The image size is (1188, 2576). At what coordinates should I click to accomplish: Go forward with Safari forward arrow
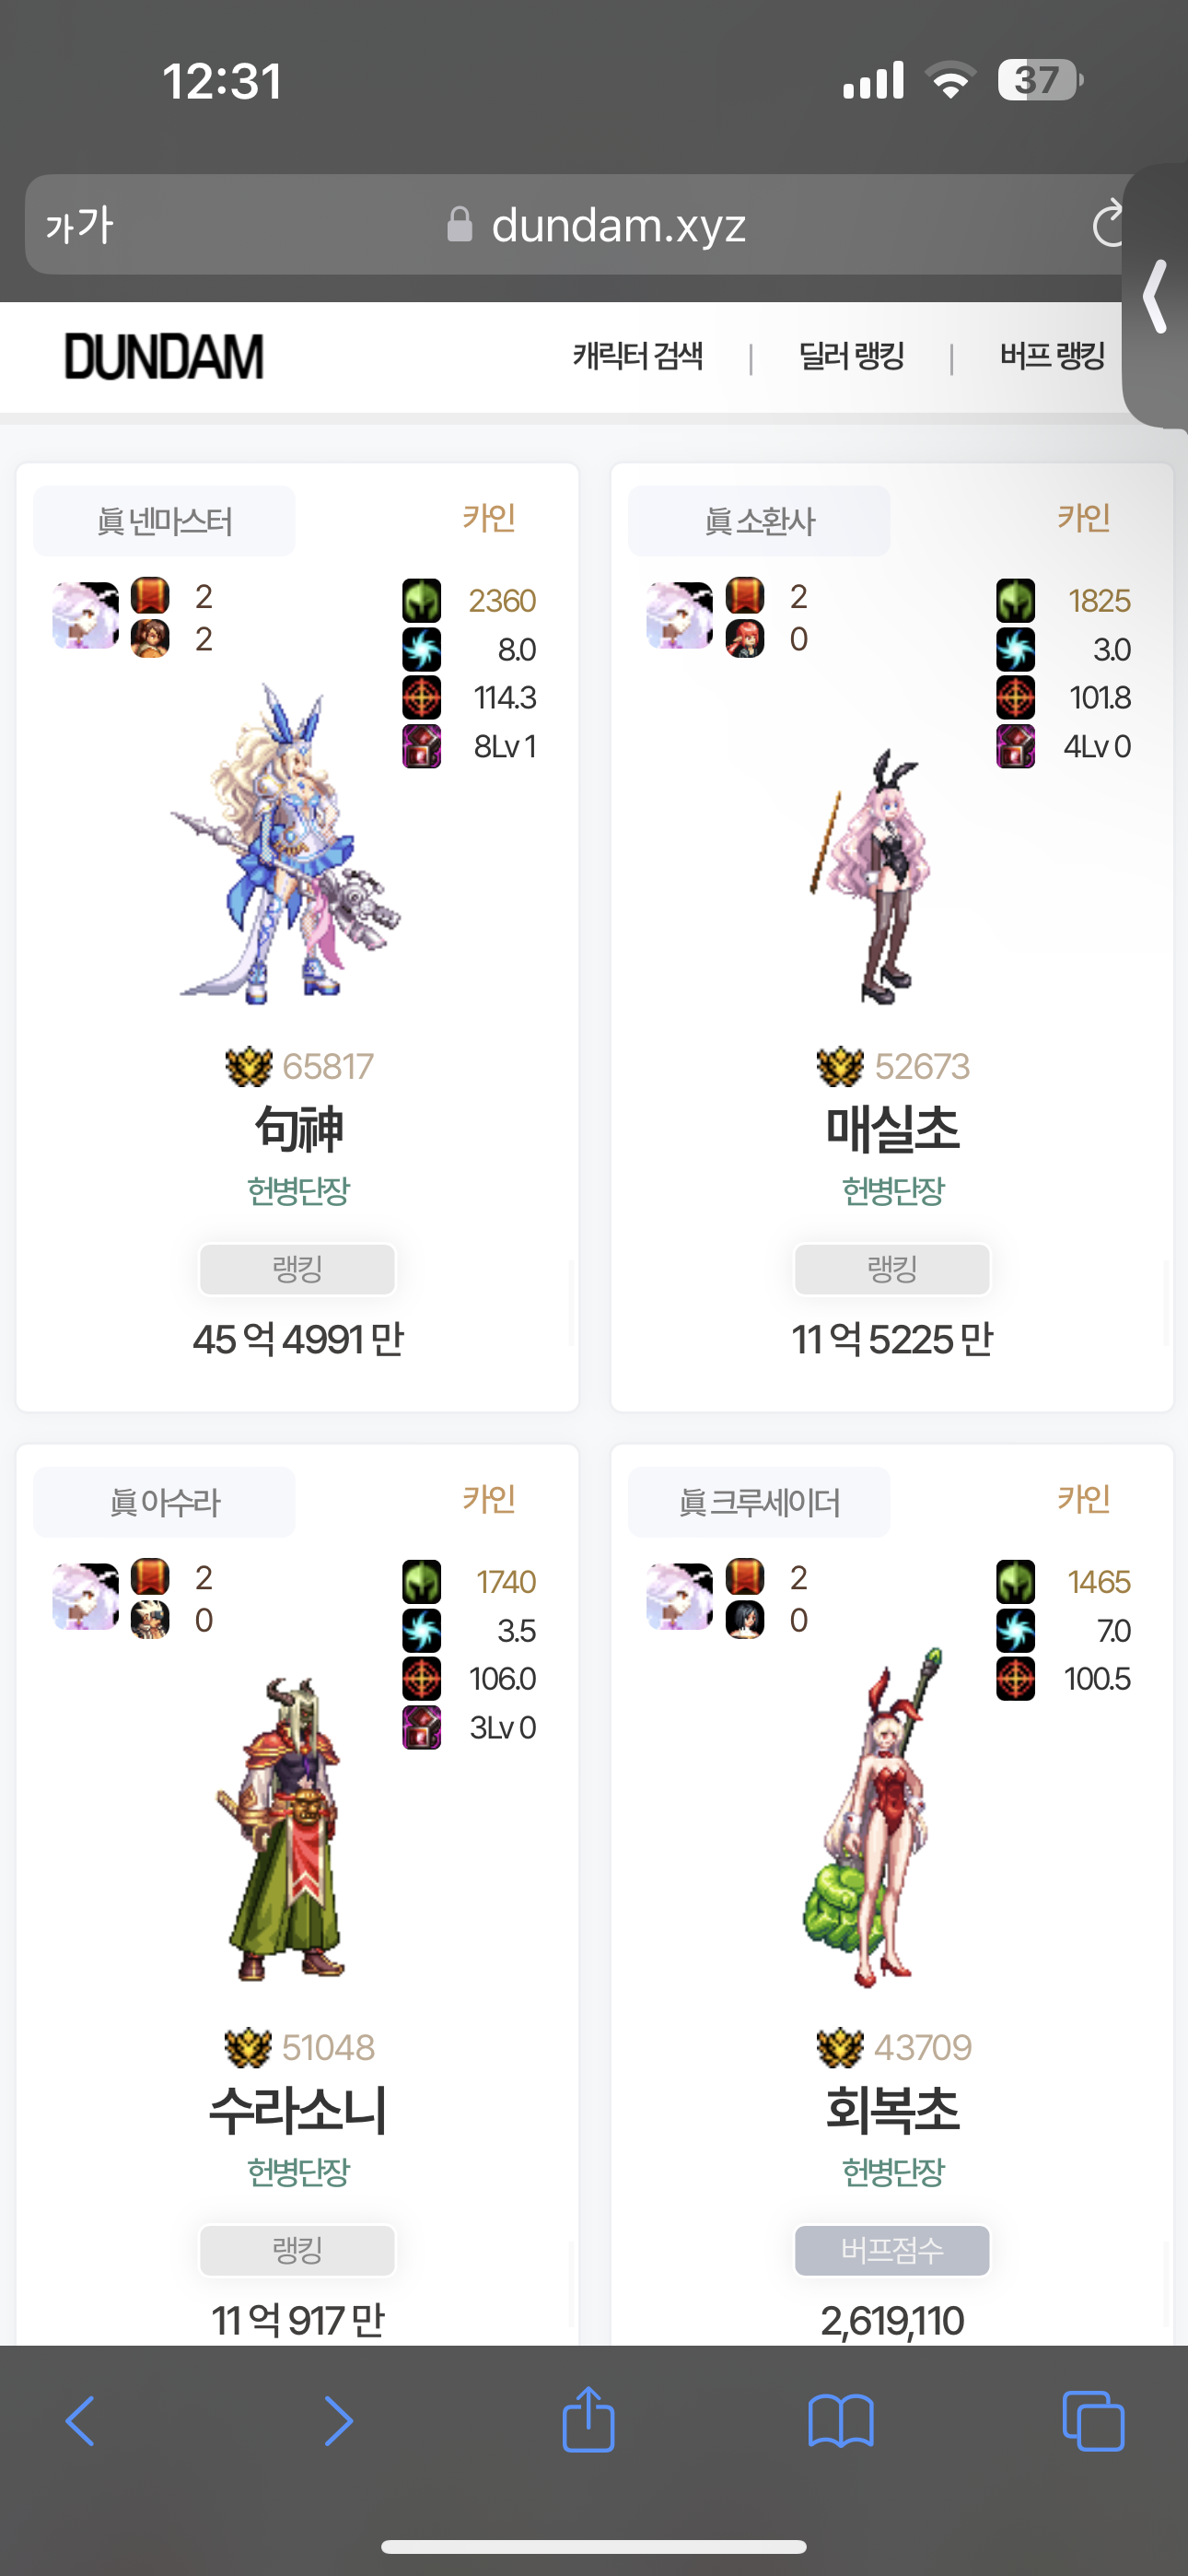[x=338, y=2421]
